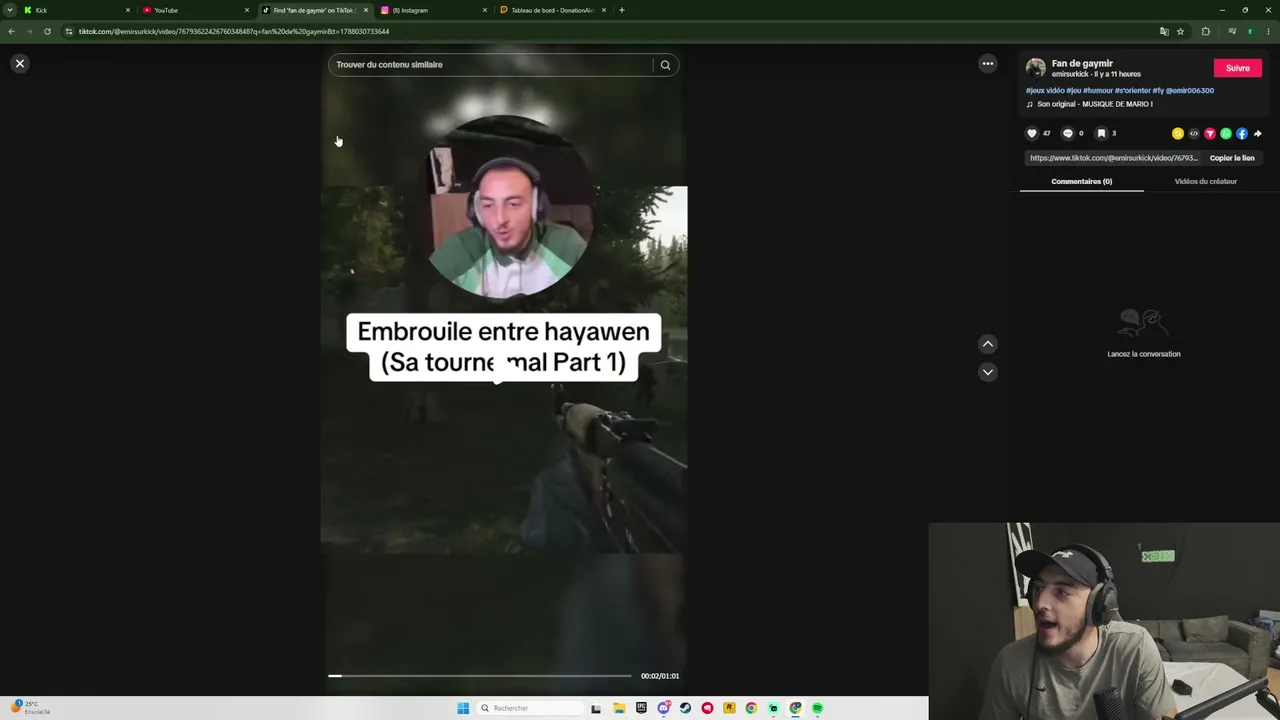Open the #fy hashtag link

coord(1158,90)
